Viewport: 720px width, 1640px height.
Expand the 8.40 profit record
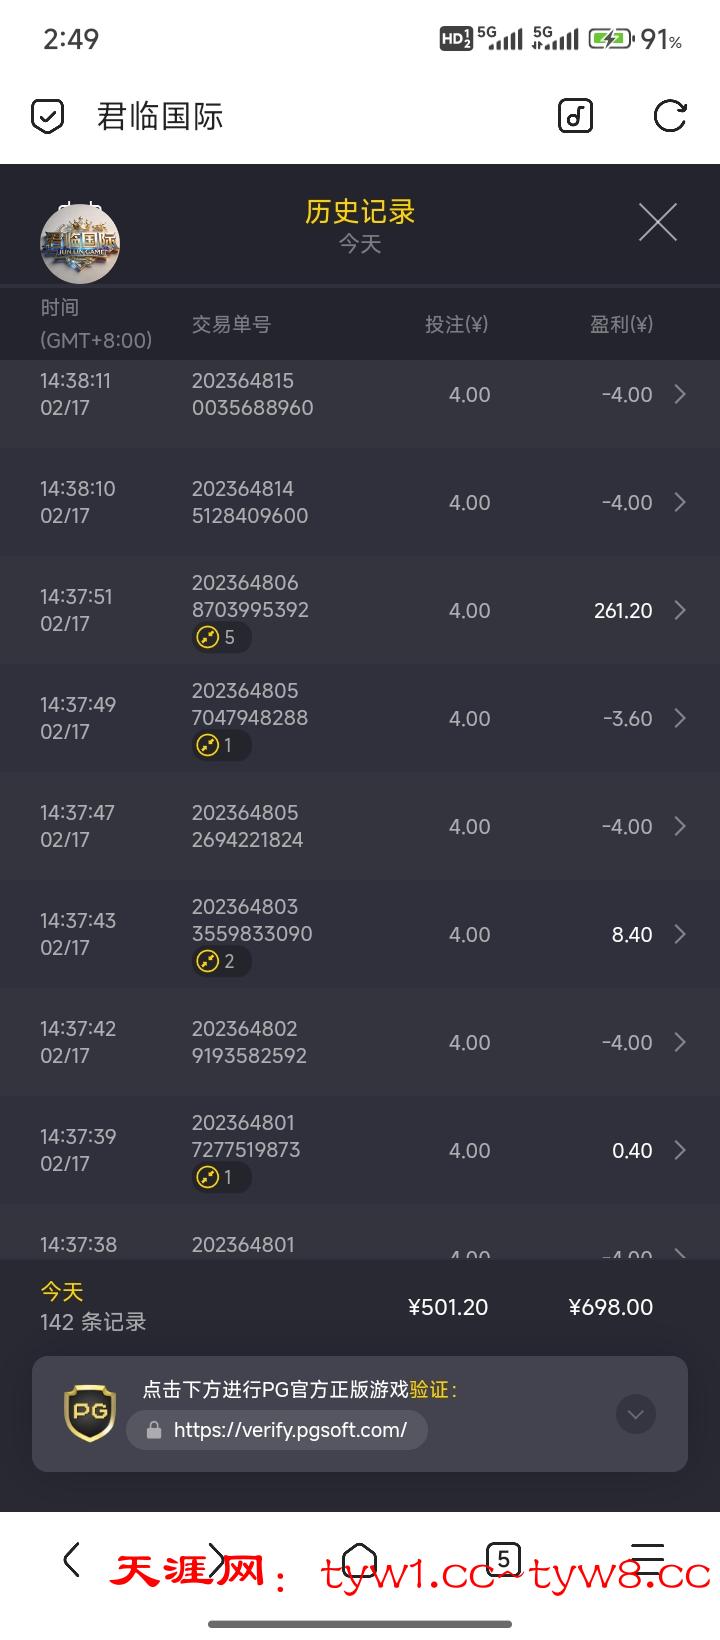(680, 934)
